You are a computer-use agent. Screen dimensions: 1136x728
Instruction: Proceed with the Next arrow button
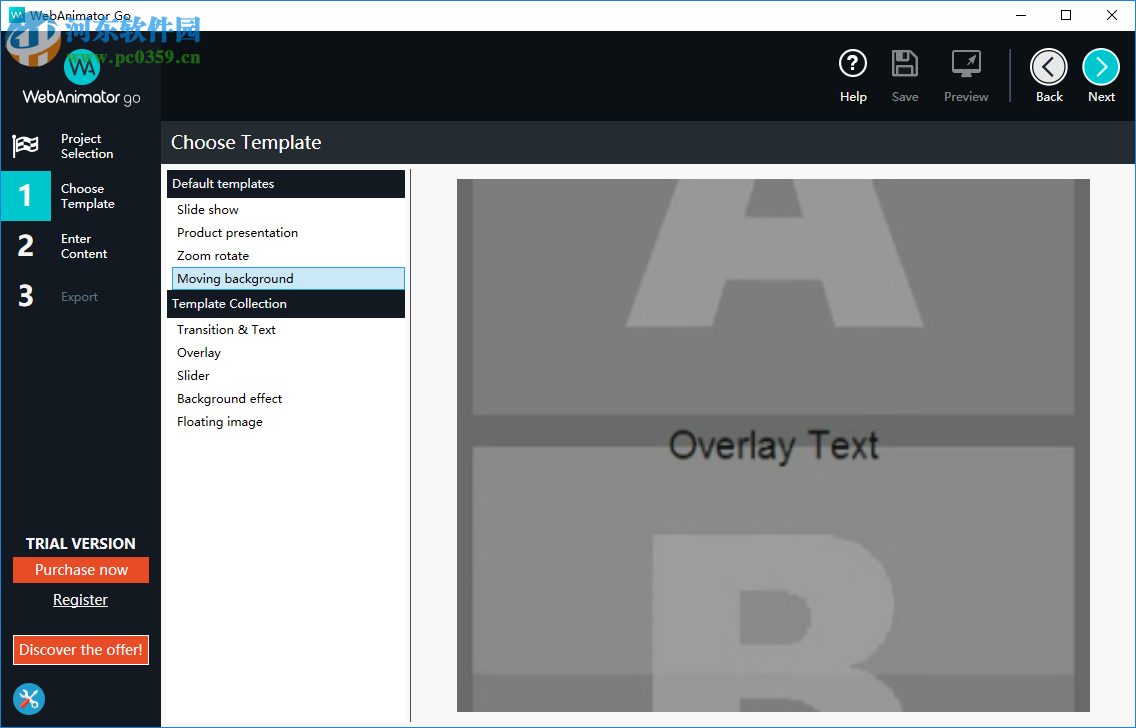[1100, 67]
